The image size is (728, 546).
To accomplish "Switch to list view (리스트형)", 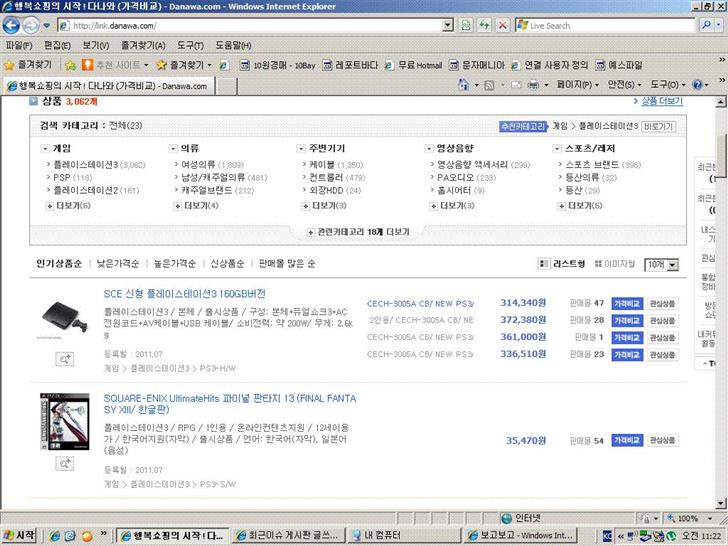I will [x=561, y=264].
